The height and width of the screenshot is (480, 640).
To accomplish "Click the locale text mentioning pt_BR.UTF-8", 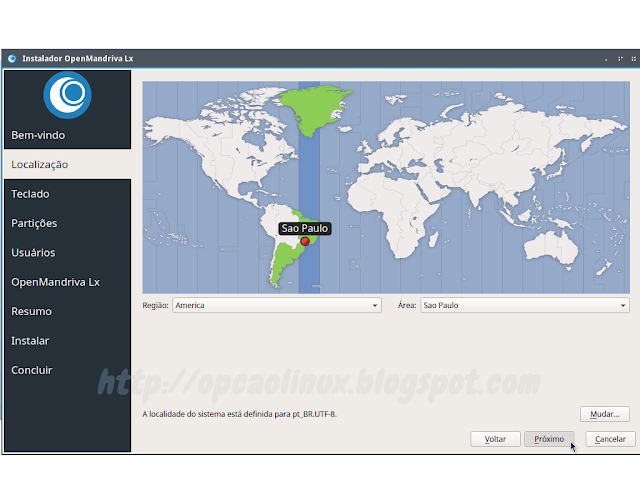I will pos(240,414).
